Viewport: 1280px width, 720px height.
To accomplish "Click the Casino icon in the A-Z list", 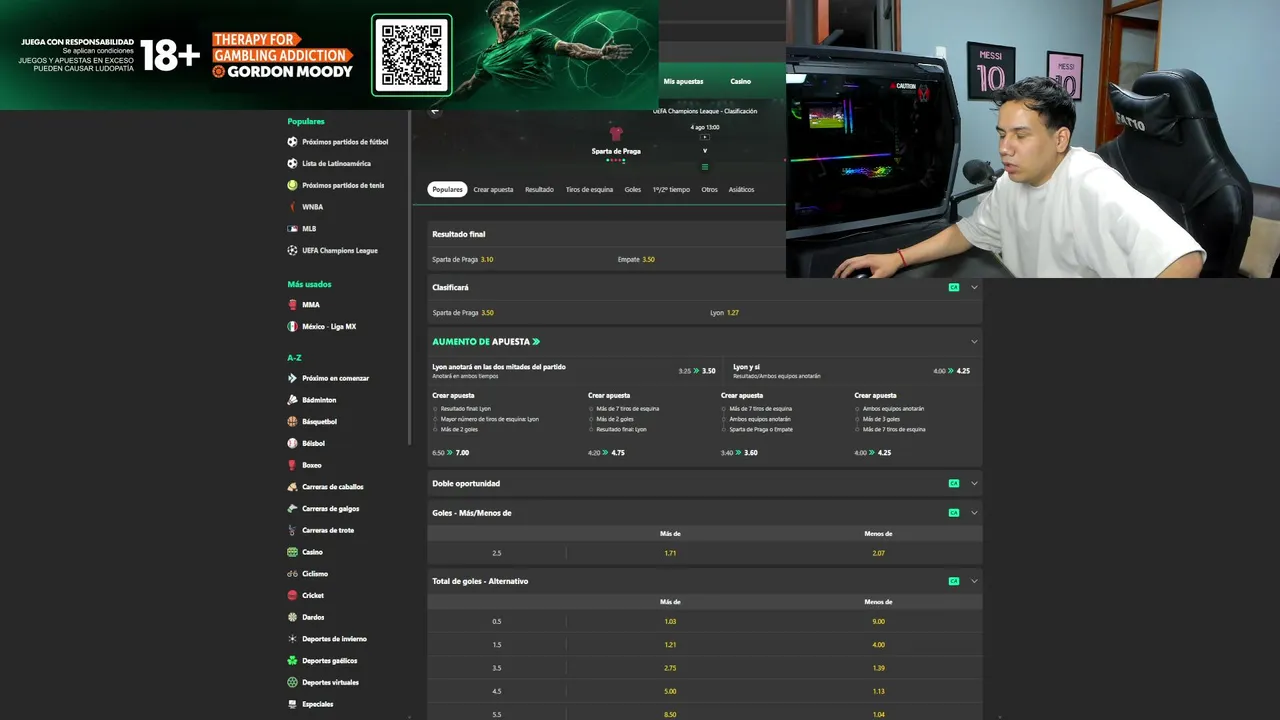I will tap(292, 552).
